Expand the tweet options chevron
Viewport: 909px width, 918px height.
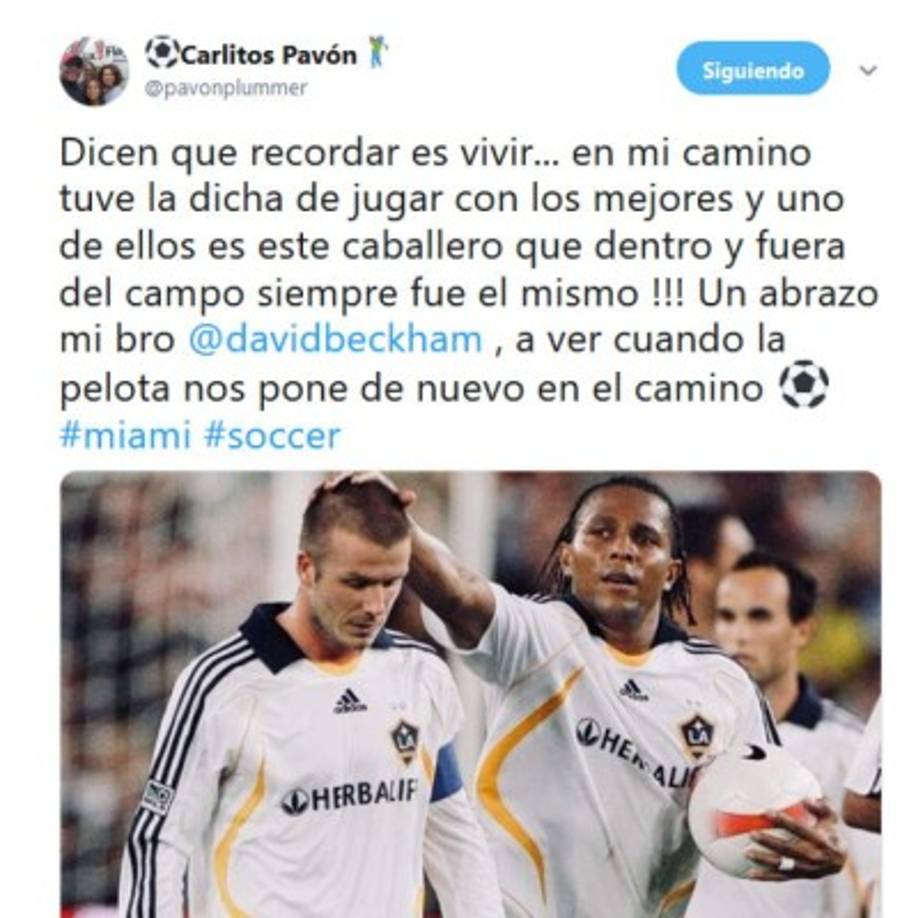click(x=867, y=70)
